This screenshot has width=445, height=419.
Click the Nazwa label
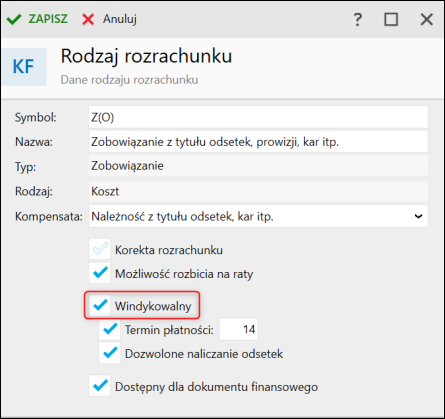coord(34,142)
